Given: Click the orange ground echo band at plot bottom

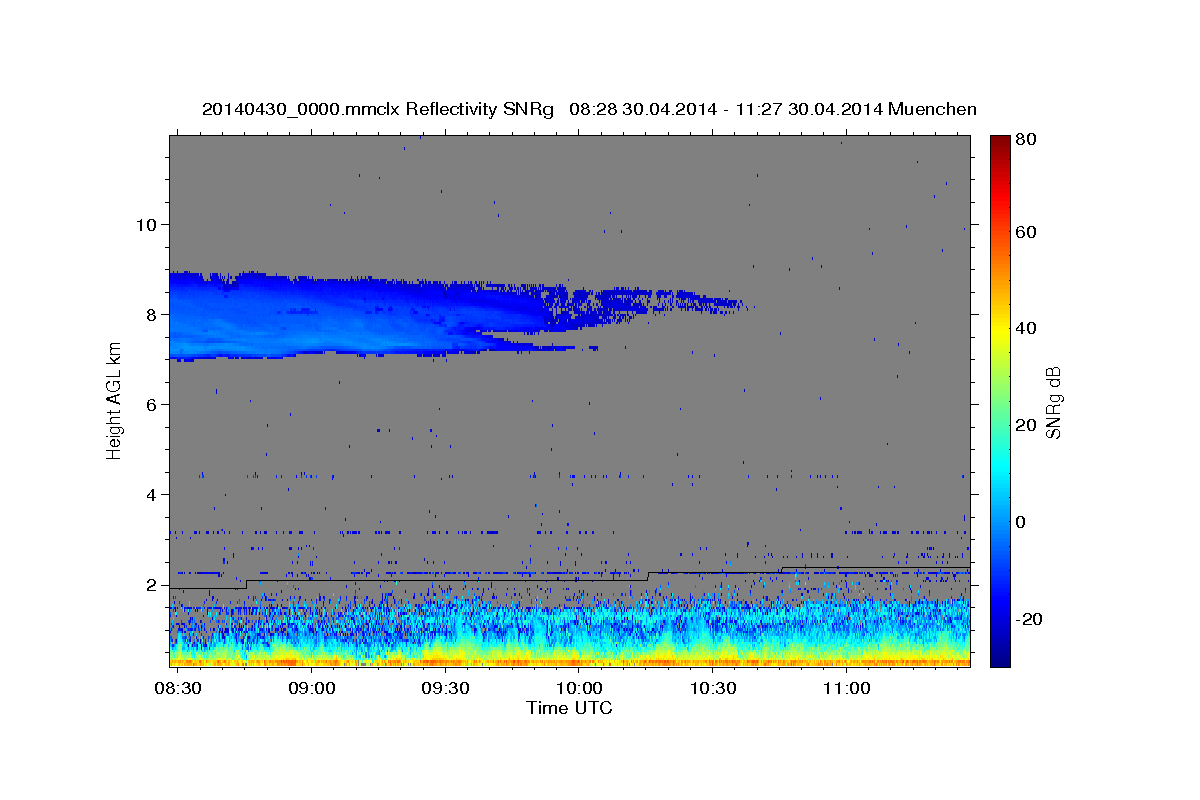Looking at the screenshot, I should 570,661.
